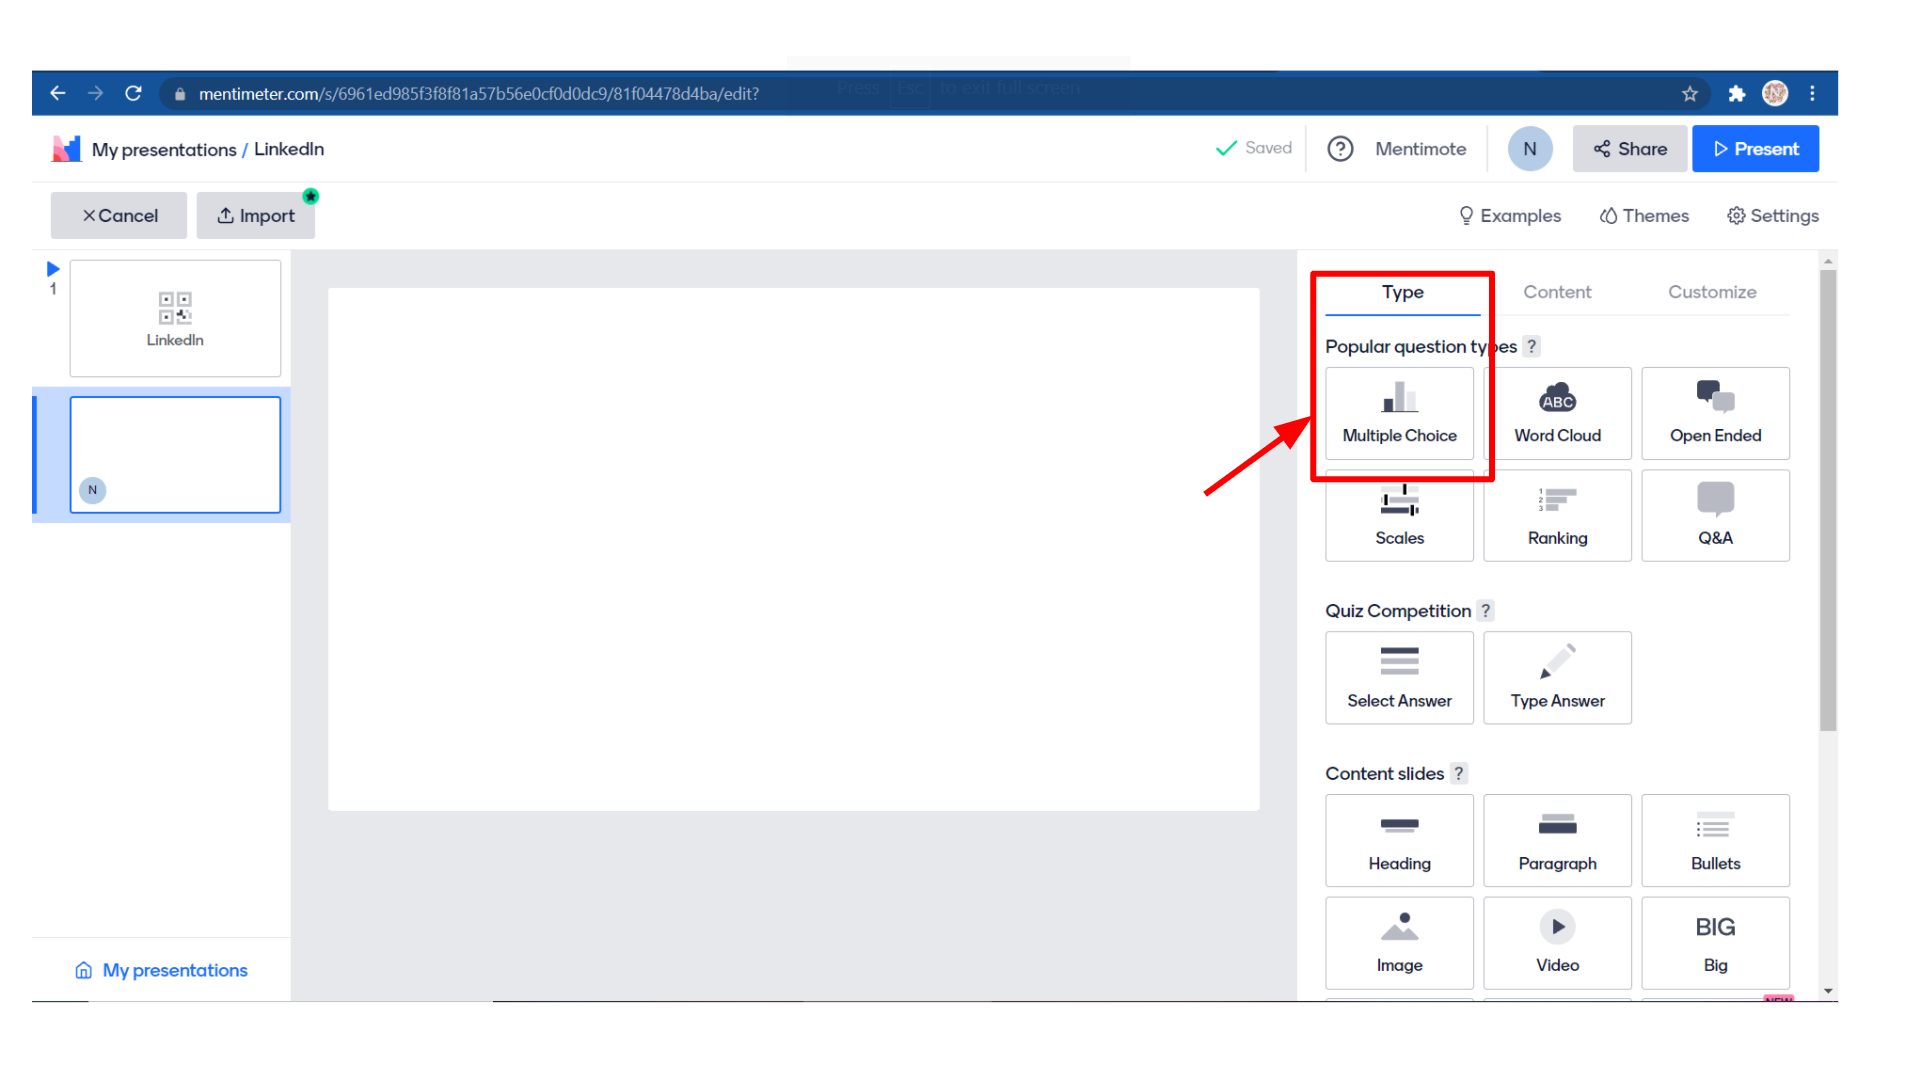Switch to the Content tab
Viewport: 1920px width, 1080px height.
click(1557, 292)
